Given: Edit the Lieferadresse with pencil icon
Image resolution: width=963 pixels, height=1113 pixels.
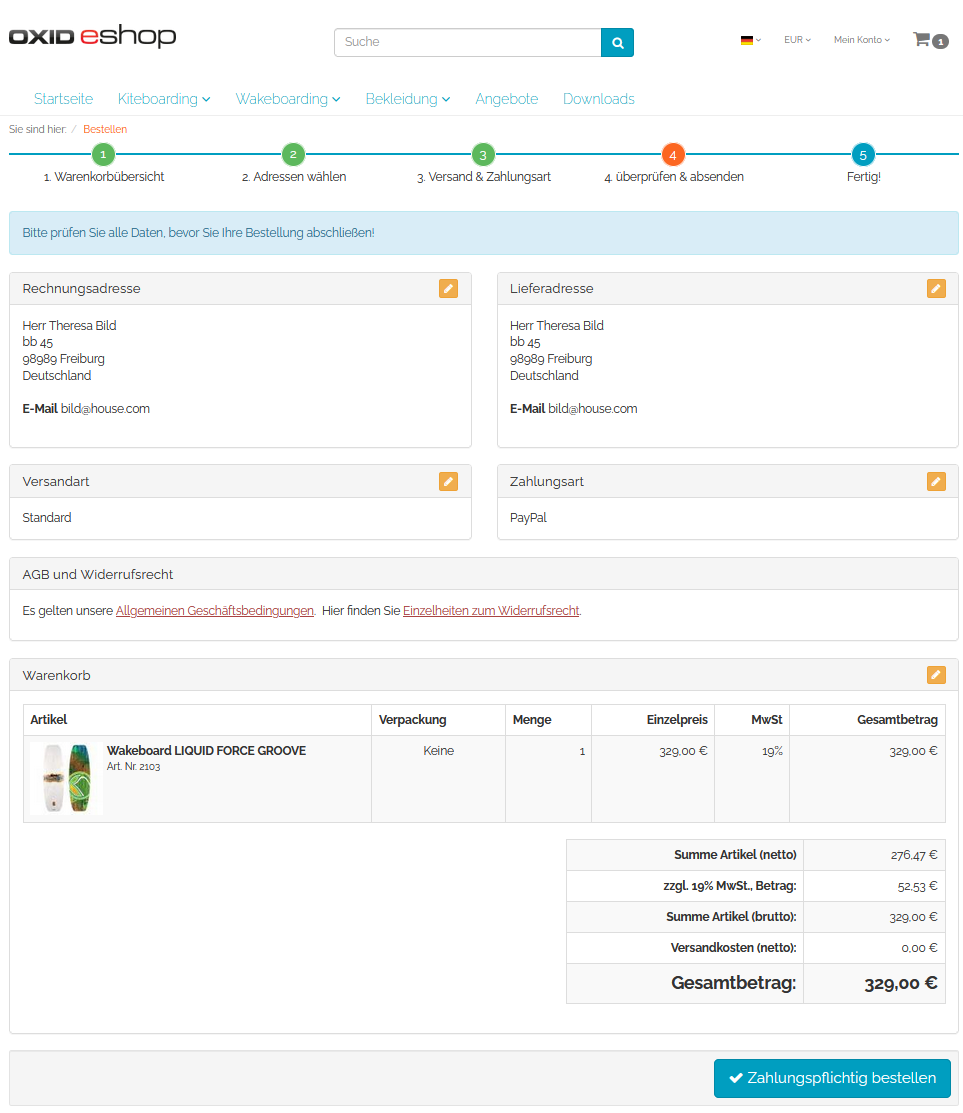Looking at the screenshot, I should coord(936,289).
